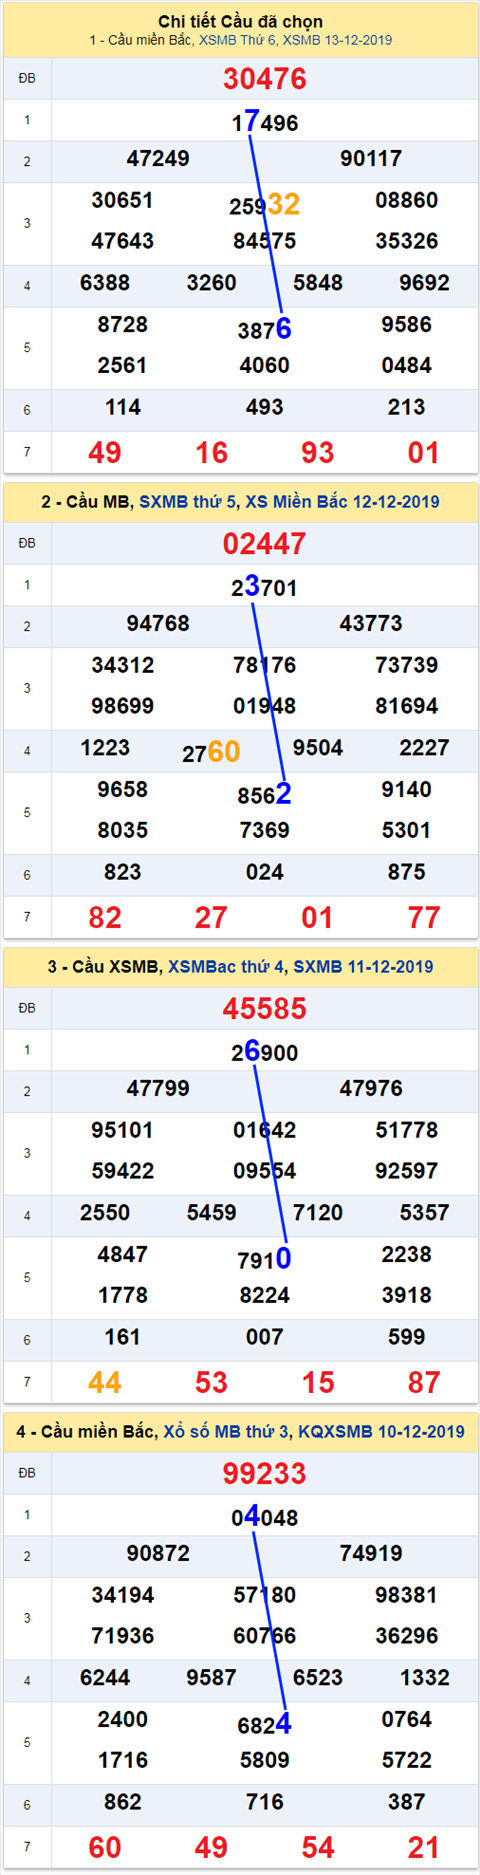The height and width of the screenshot is (1875, 480).
Task: Click sixth prize number 862
Action: click(123, 1802)
